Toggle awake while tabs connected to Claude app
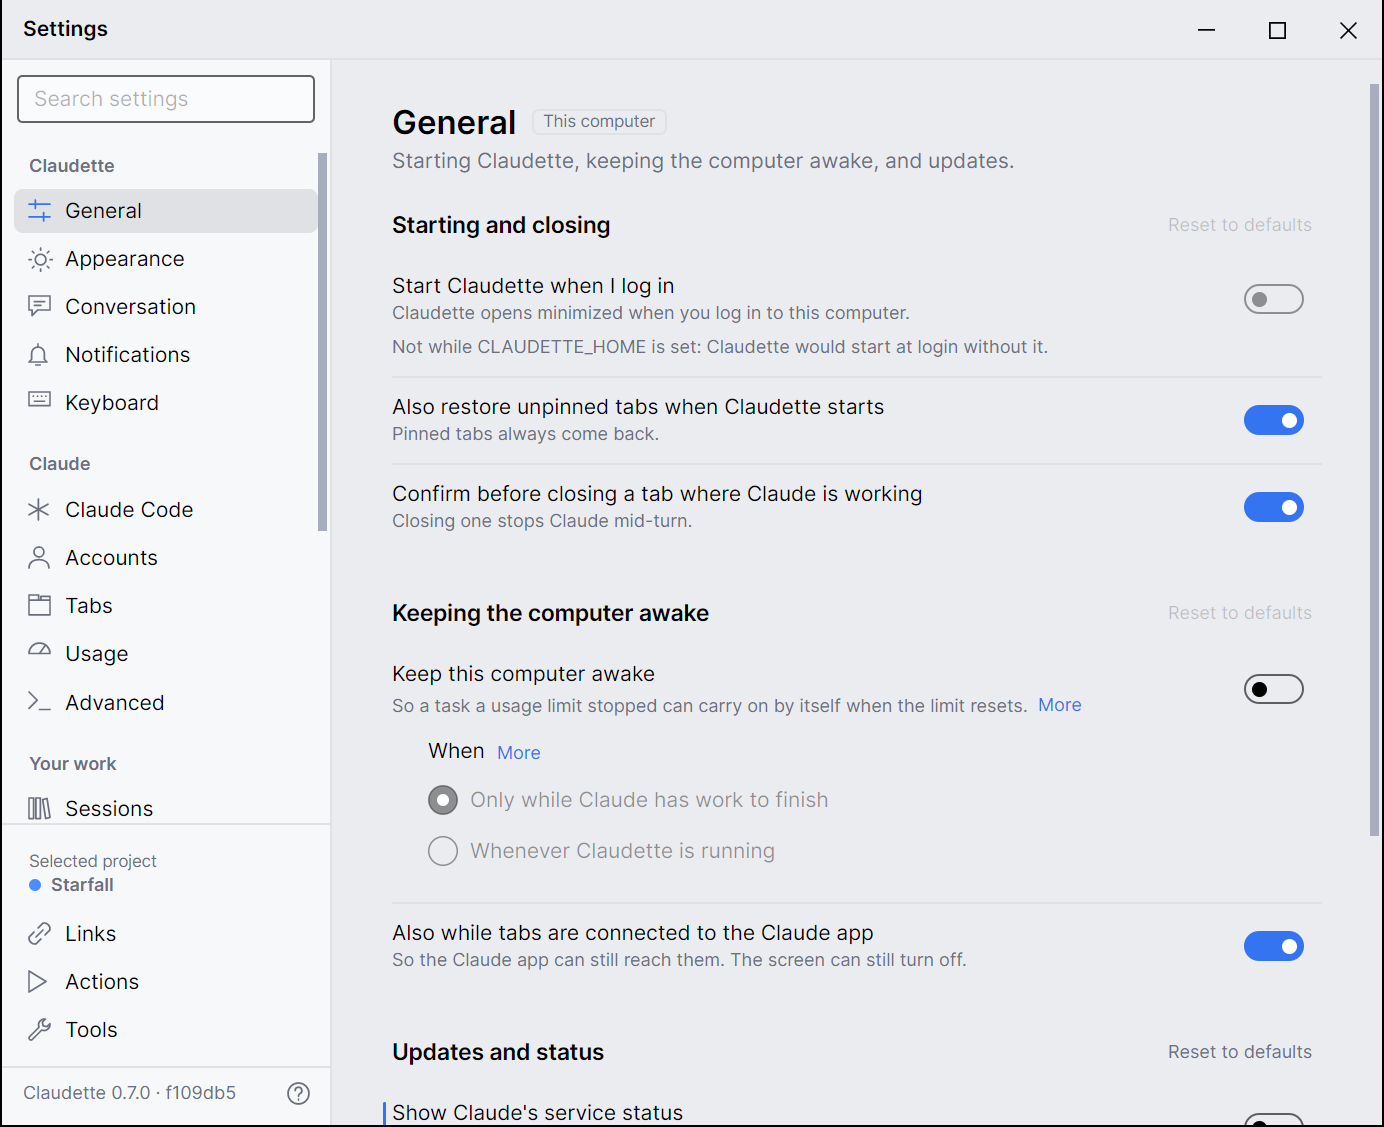The height and width of the screenshot is (1127, 1384). click(1273, 946)
